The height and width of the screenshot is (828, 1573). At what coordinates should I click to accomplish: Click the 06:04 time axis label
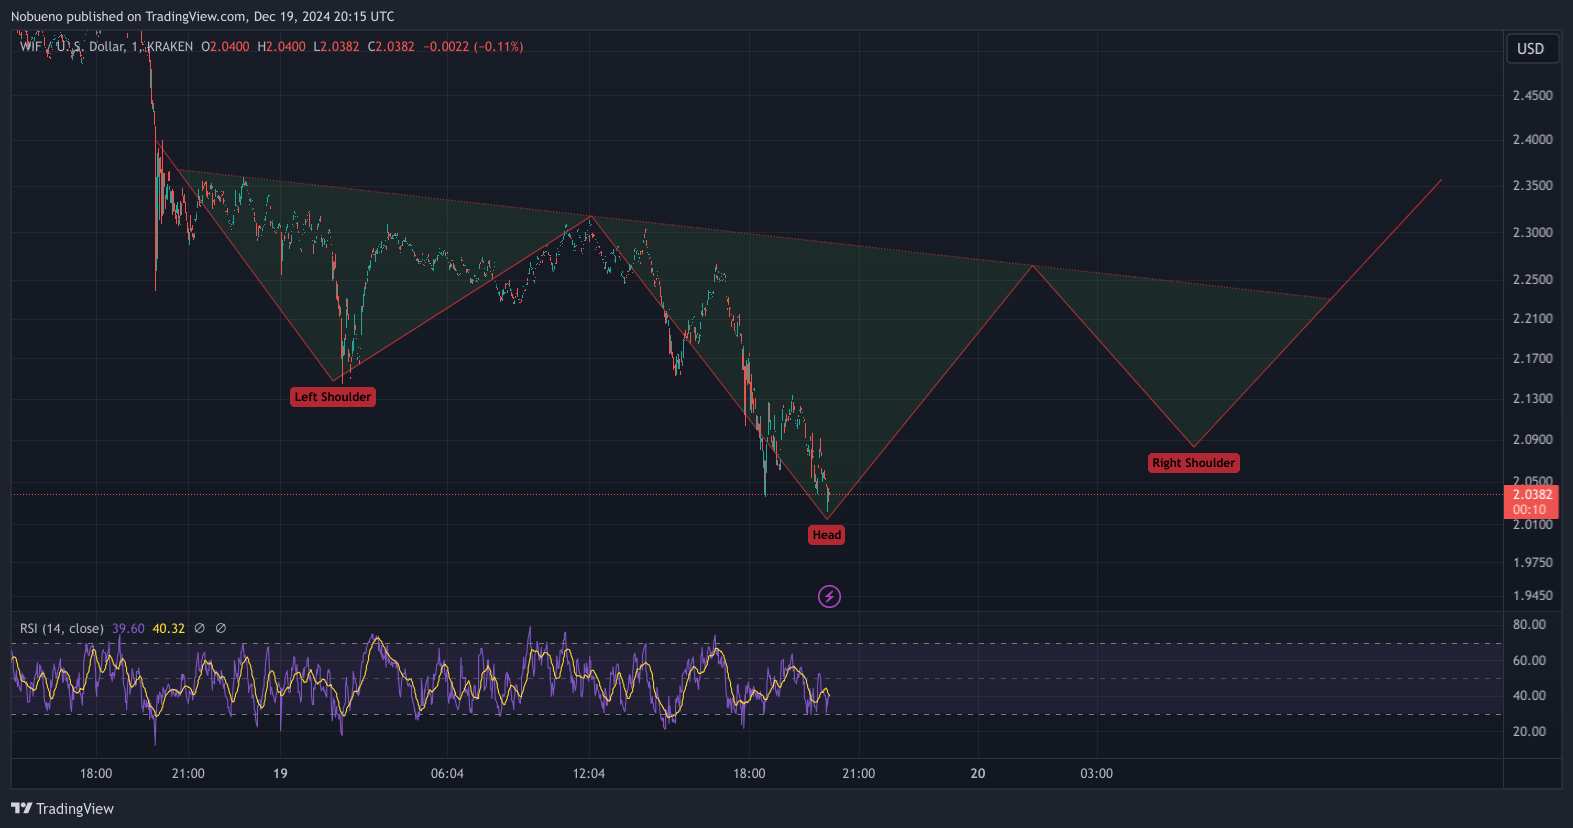tap(447, 773)
